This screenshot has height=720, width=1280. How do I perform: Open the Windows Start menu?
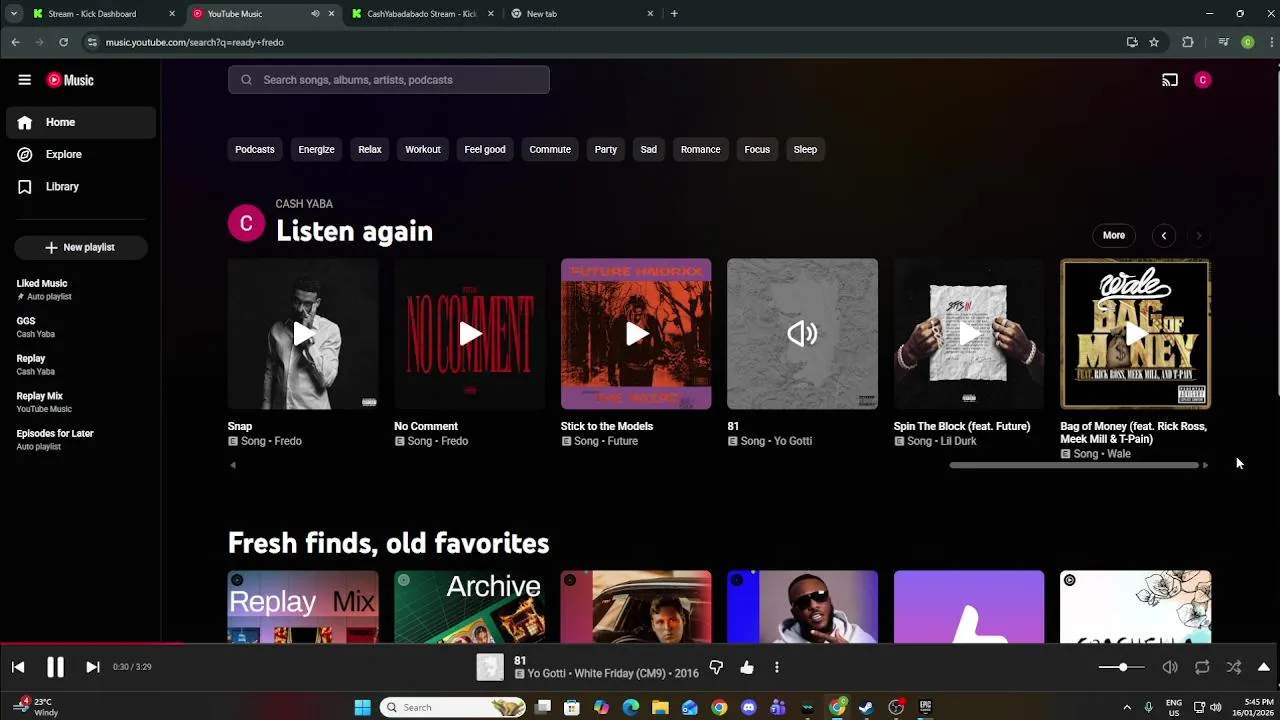tap(363, 707)
